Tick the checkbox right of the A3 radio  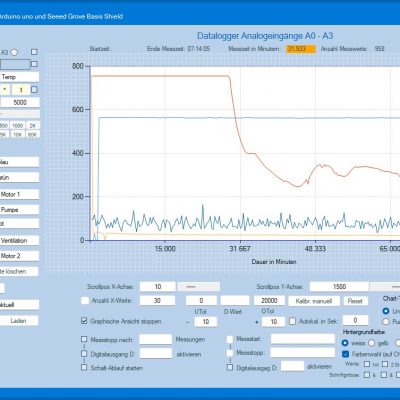pyautogui.click(x=34, y=52)
